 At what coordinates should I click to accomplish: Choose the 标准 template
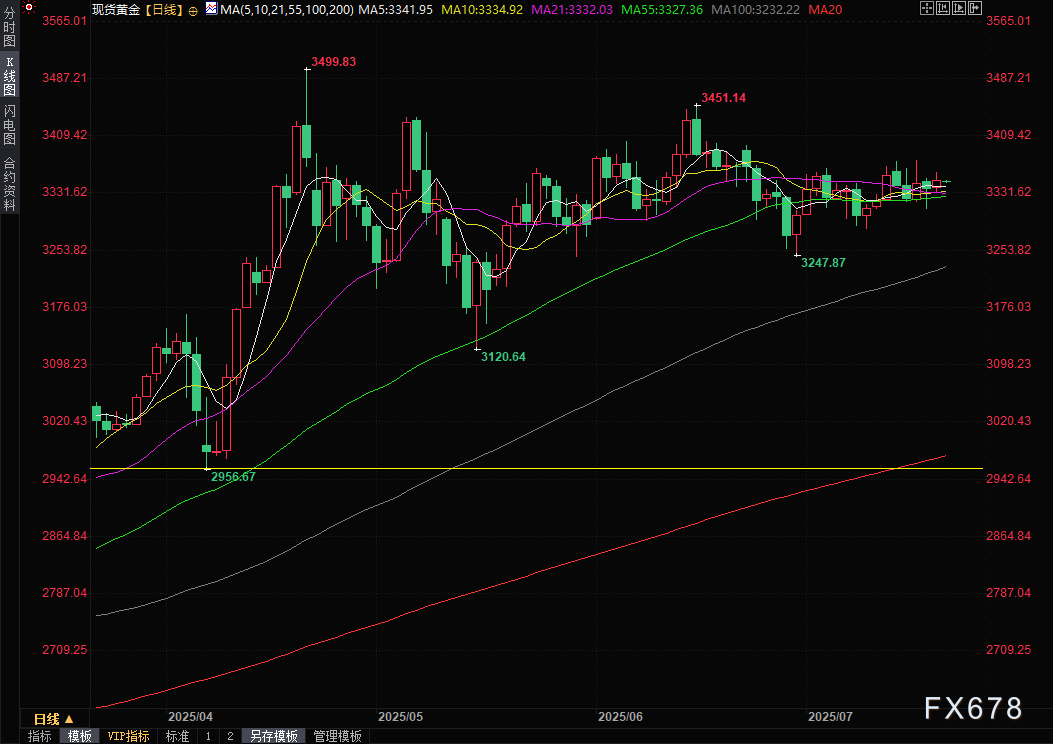[x=177, y=736]
